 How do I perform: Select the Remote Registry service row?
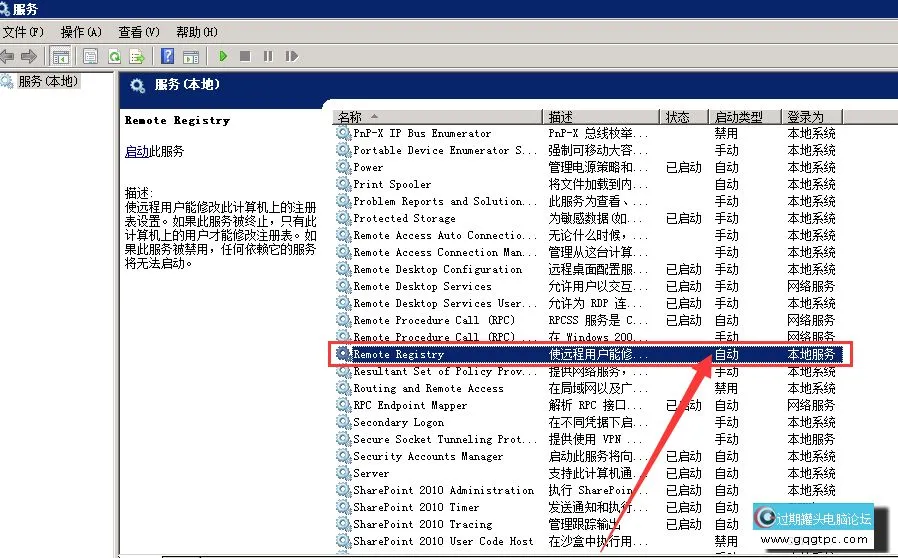pyautogui.click(x=398, y=354)
